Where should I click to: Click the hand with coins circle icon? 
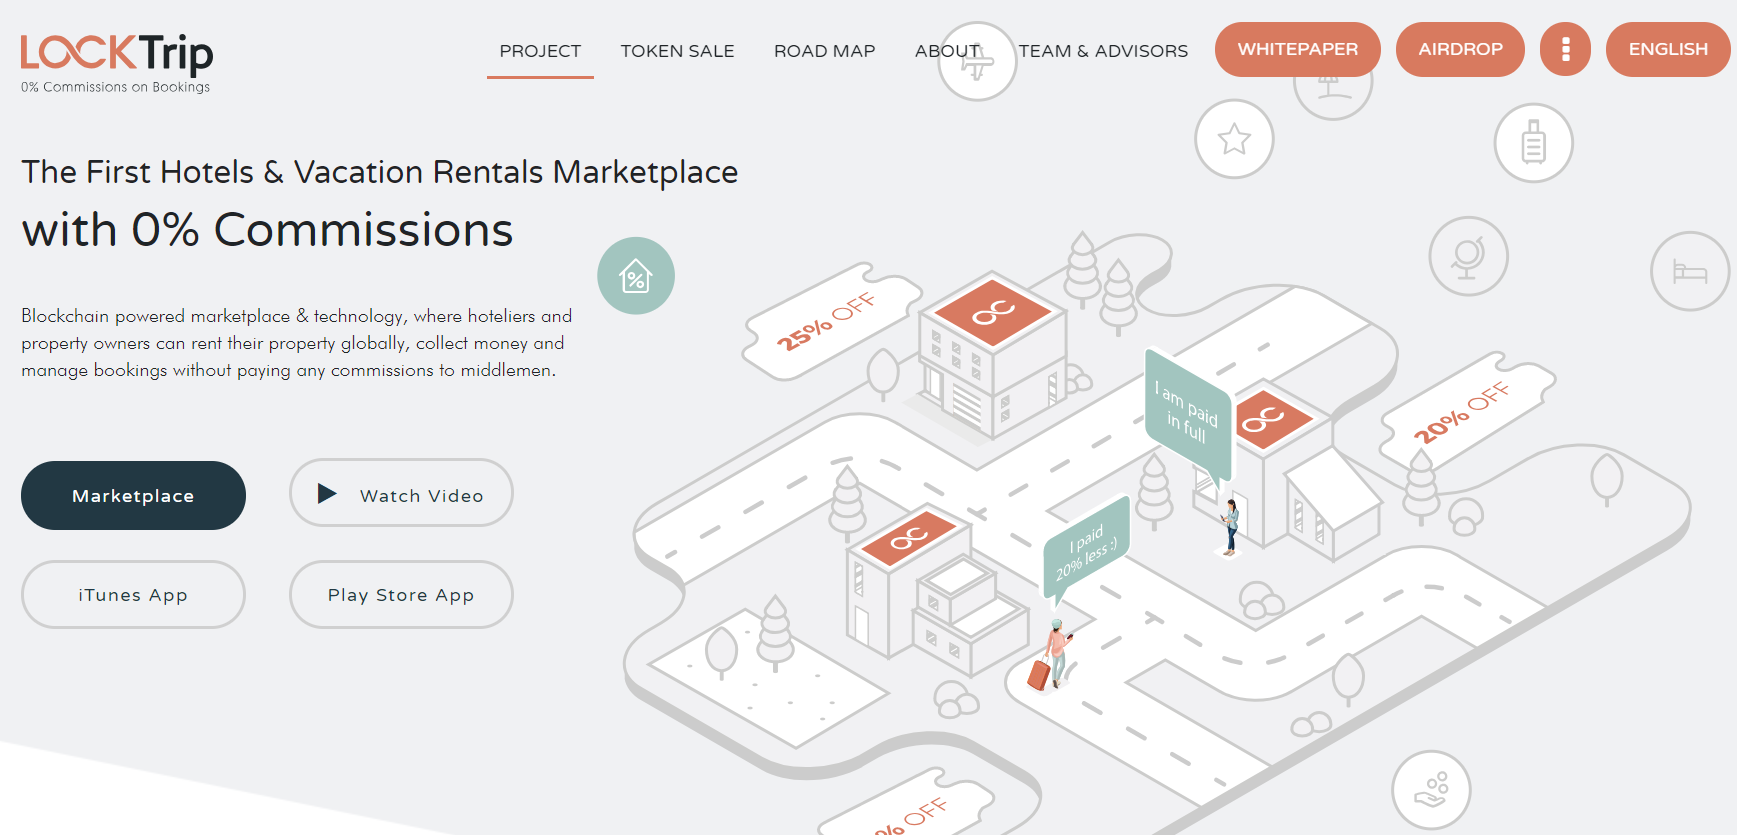pyautogui.click(x=1431, y=790)
